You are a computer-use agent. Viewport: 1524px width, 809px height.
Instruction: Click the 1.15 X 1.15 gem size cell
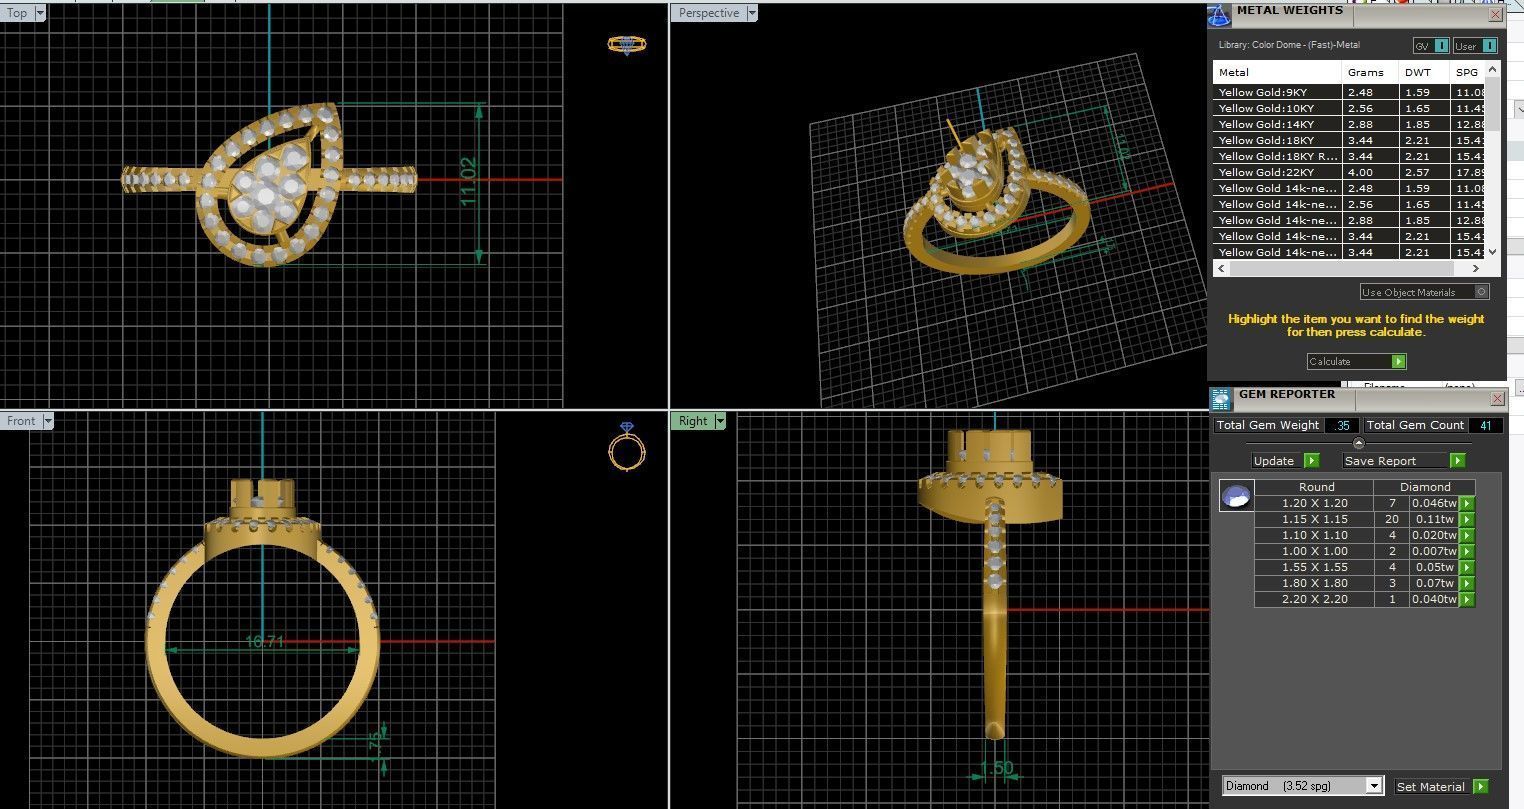1315,520
